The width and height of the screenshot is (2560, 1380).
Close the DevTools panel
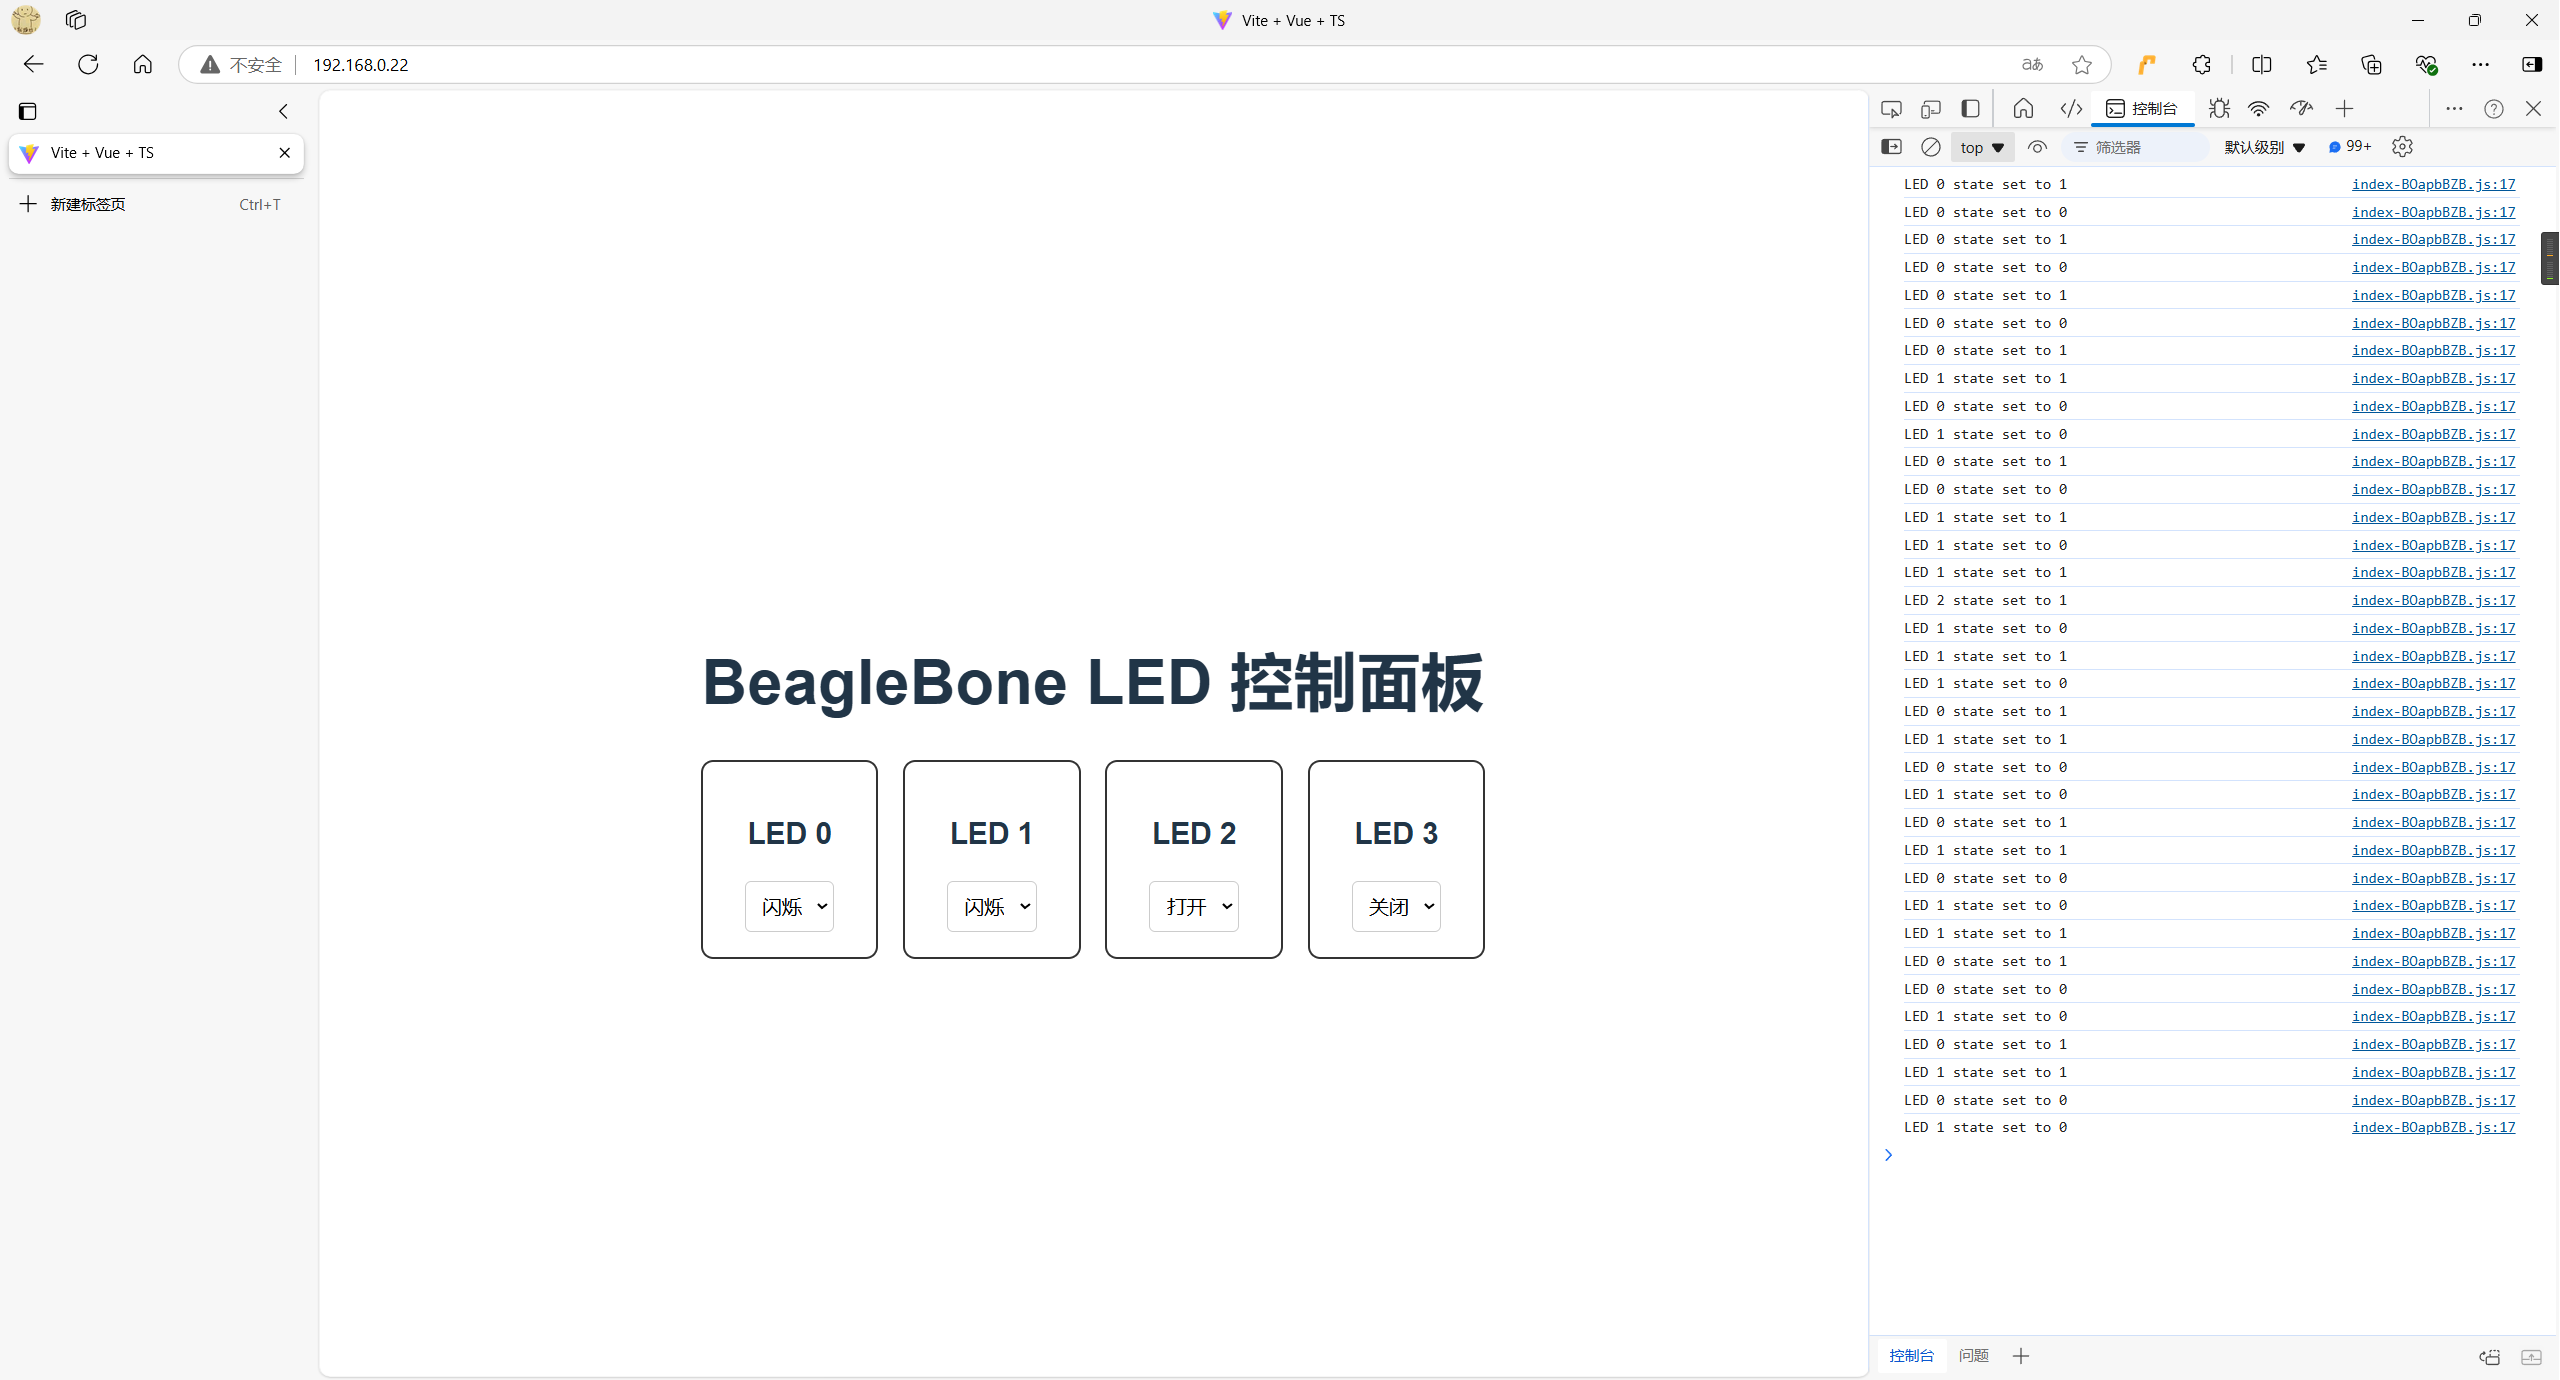point(2533,109)
